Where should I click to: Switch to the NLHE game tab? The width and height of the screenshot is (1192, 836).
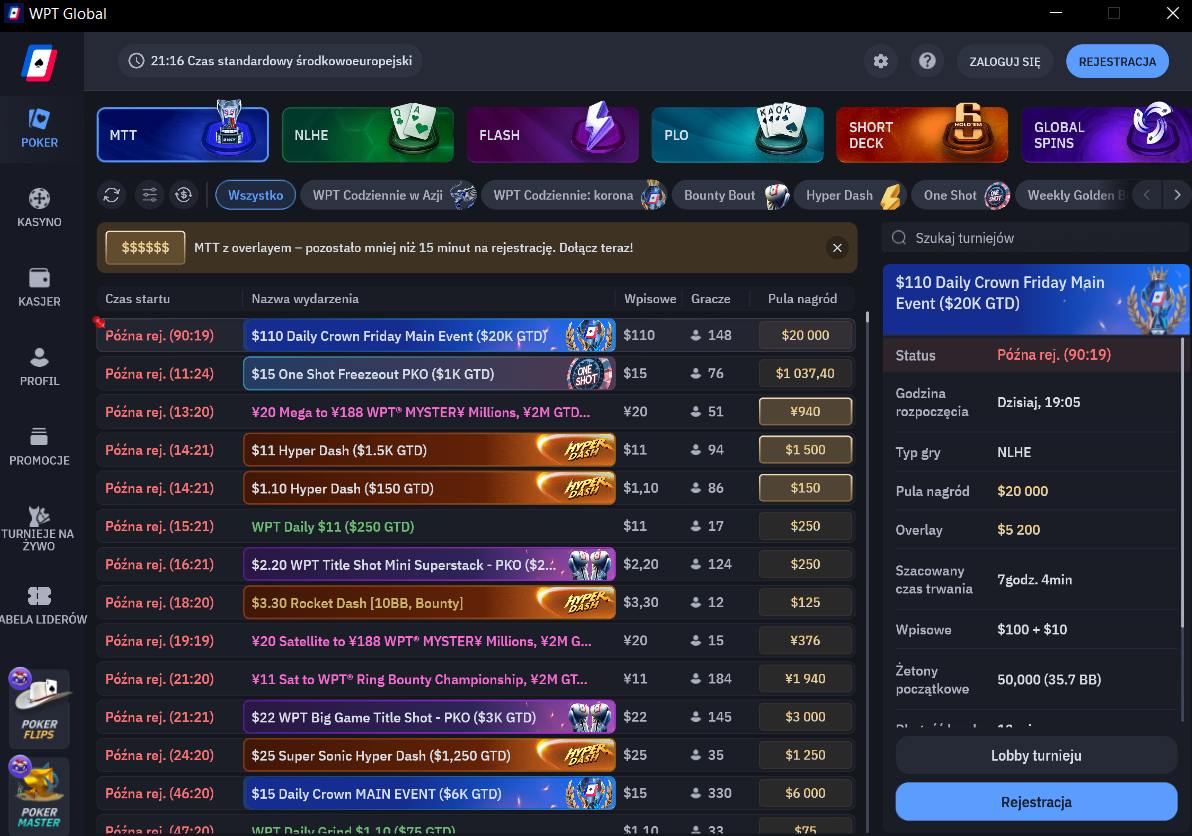tap(367, 133)
